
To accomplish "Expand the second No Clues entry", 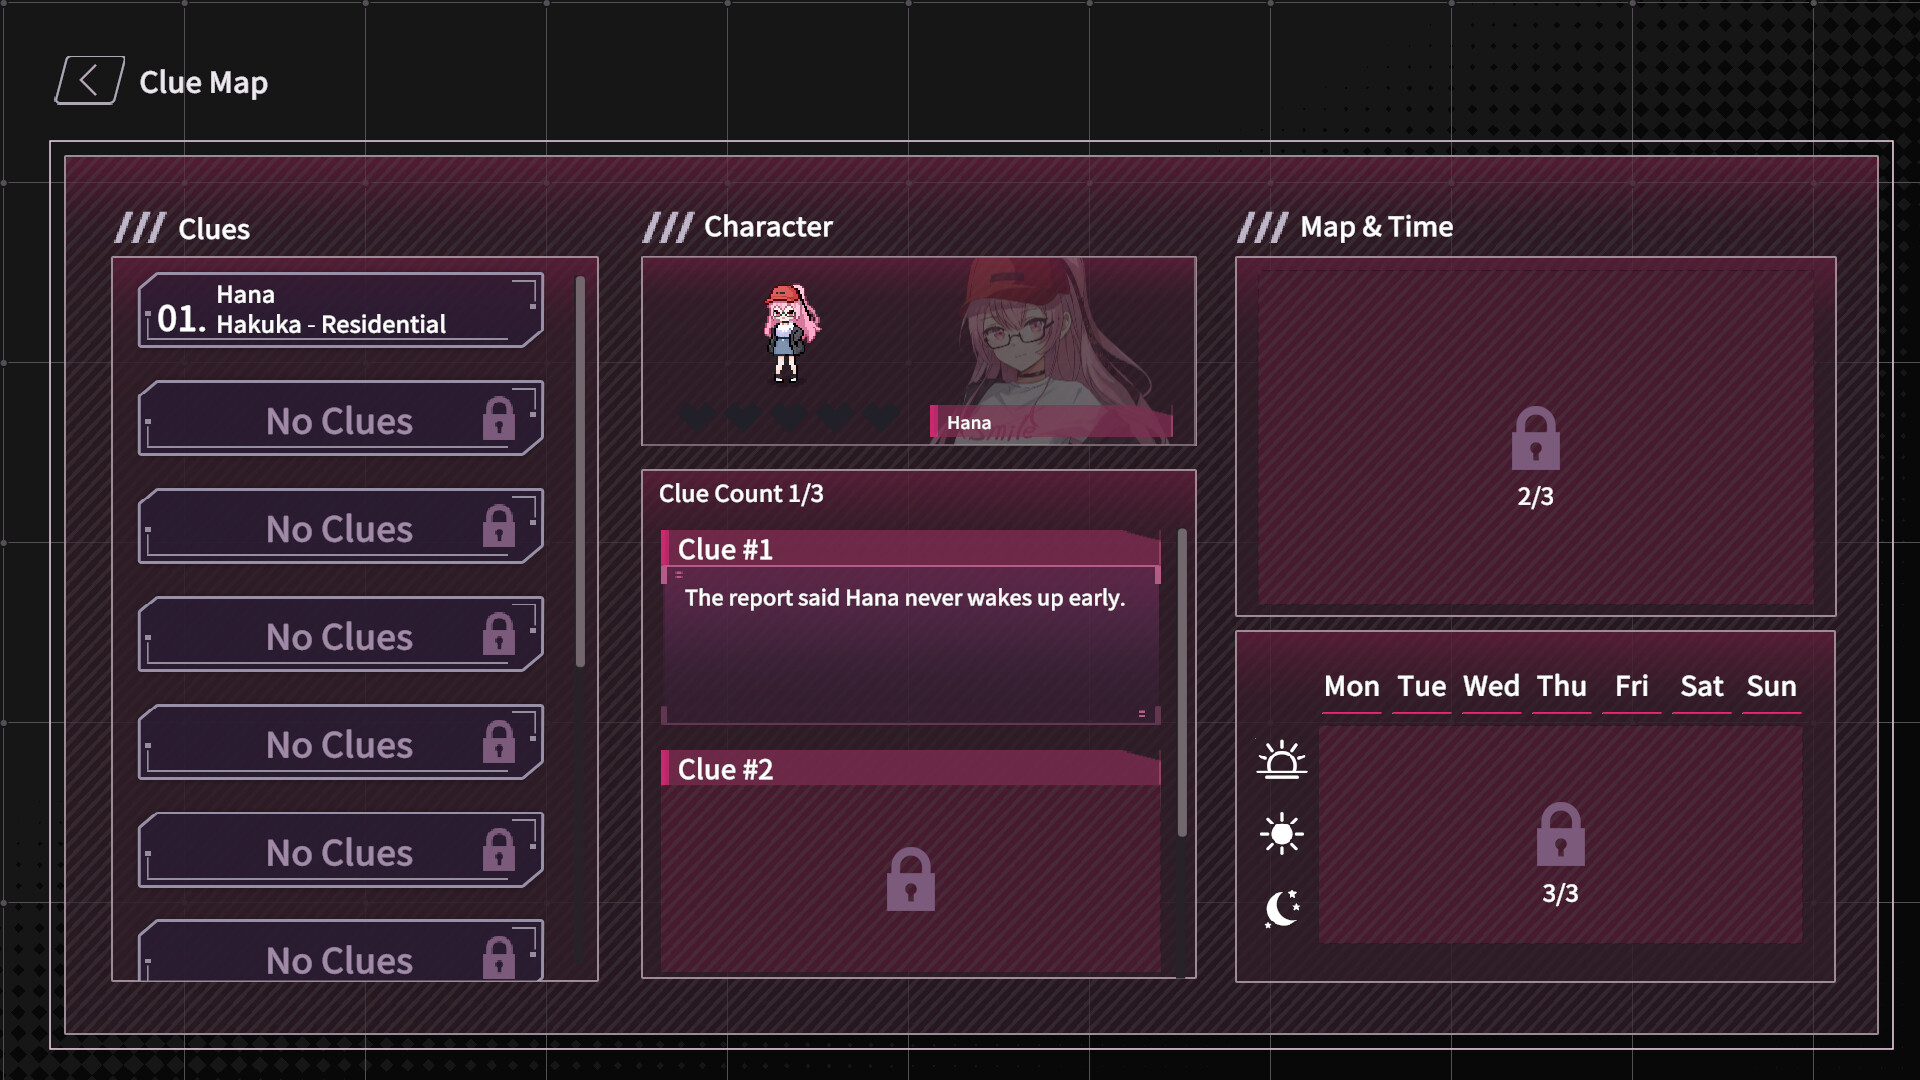I will coord(339,527).
